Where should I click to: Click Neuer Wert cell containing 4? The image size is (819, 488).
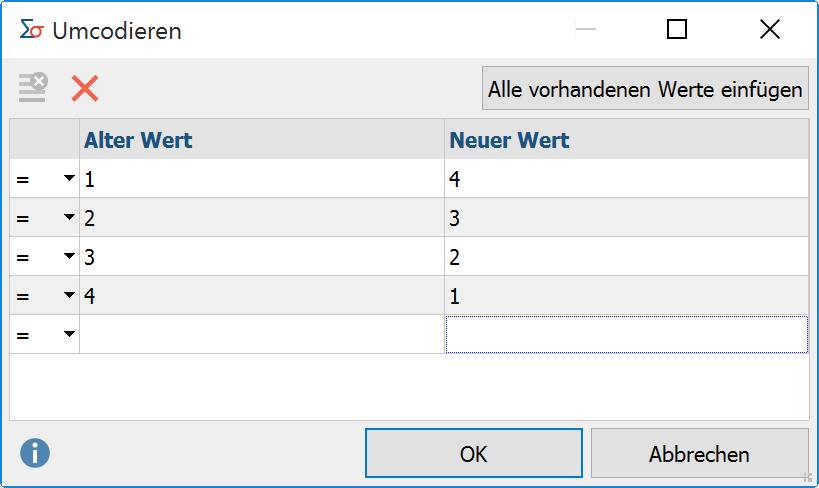click(x=626, y=179)
